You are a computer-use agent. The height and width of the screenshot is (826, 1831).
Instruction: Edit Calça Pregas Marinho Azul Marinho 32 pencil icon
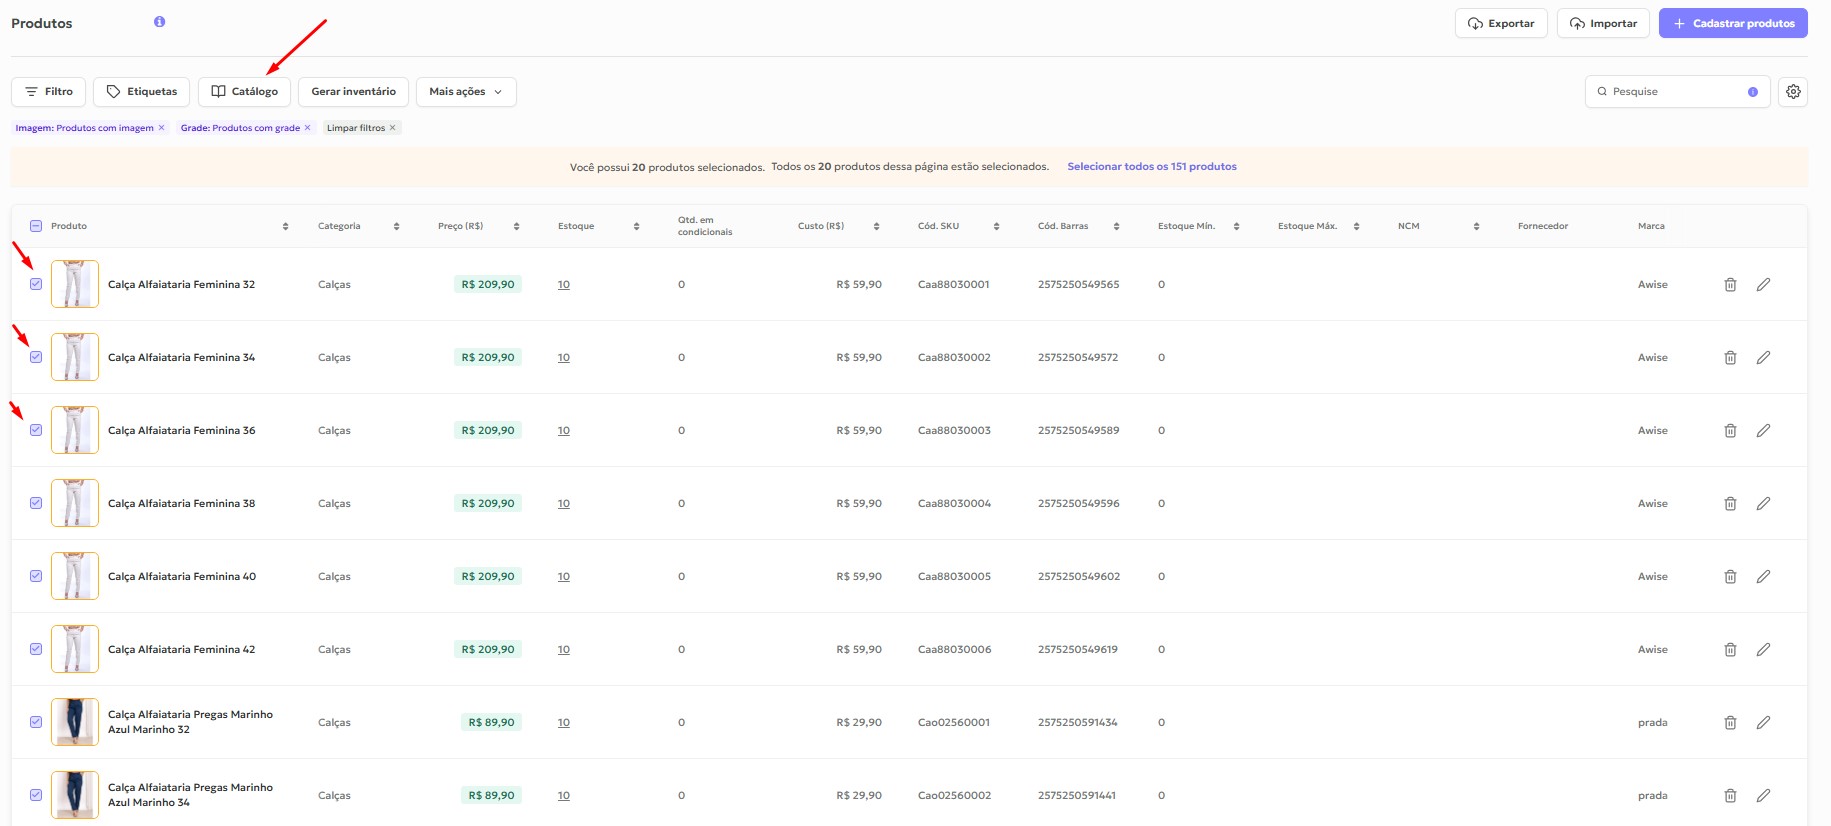tap(1763, 723)
